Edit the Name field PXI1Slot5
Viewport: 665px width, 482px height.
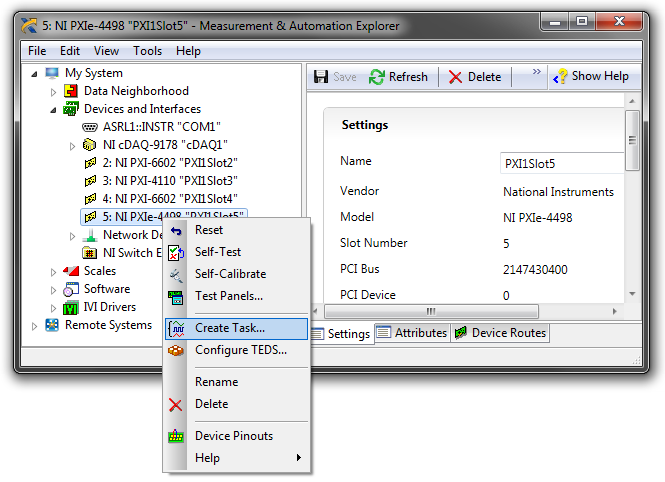[x=562, y=164]
